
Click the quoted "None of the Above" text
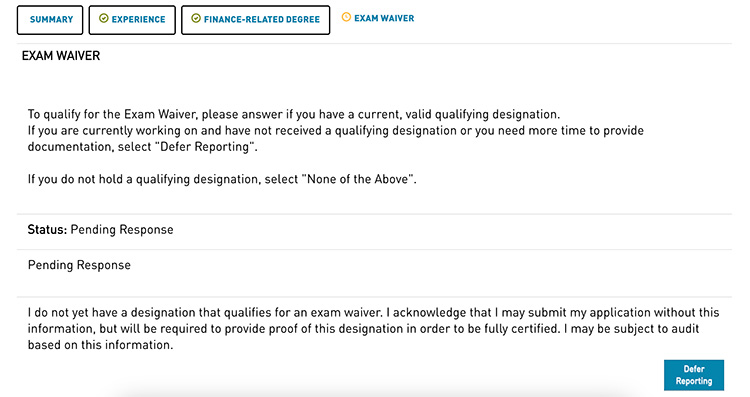357,179
